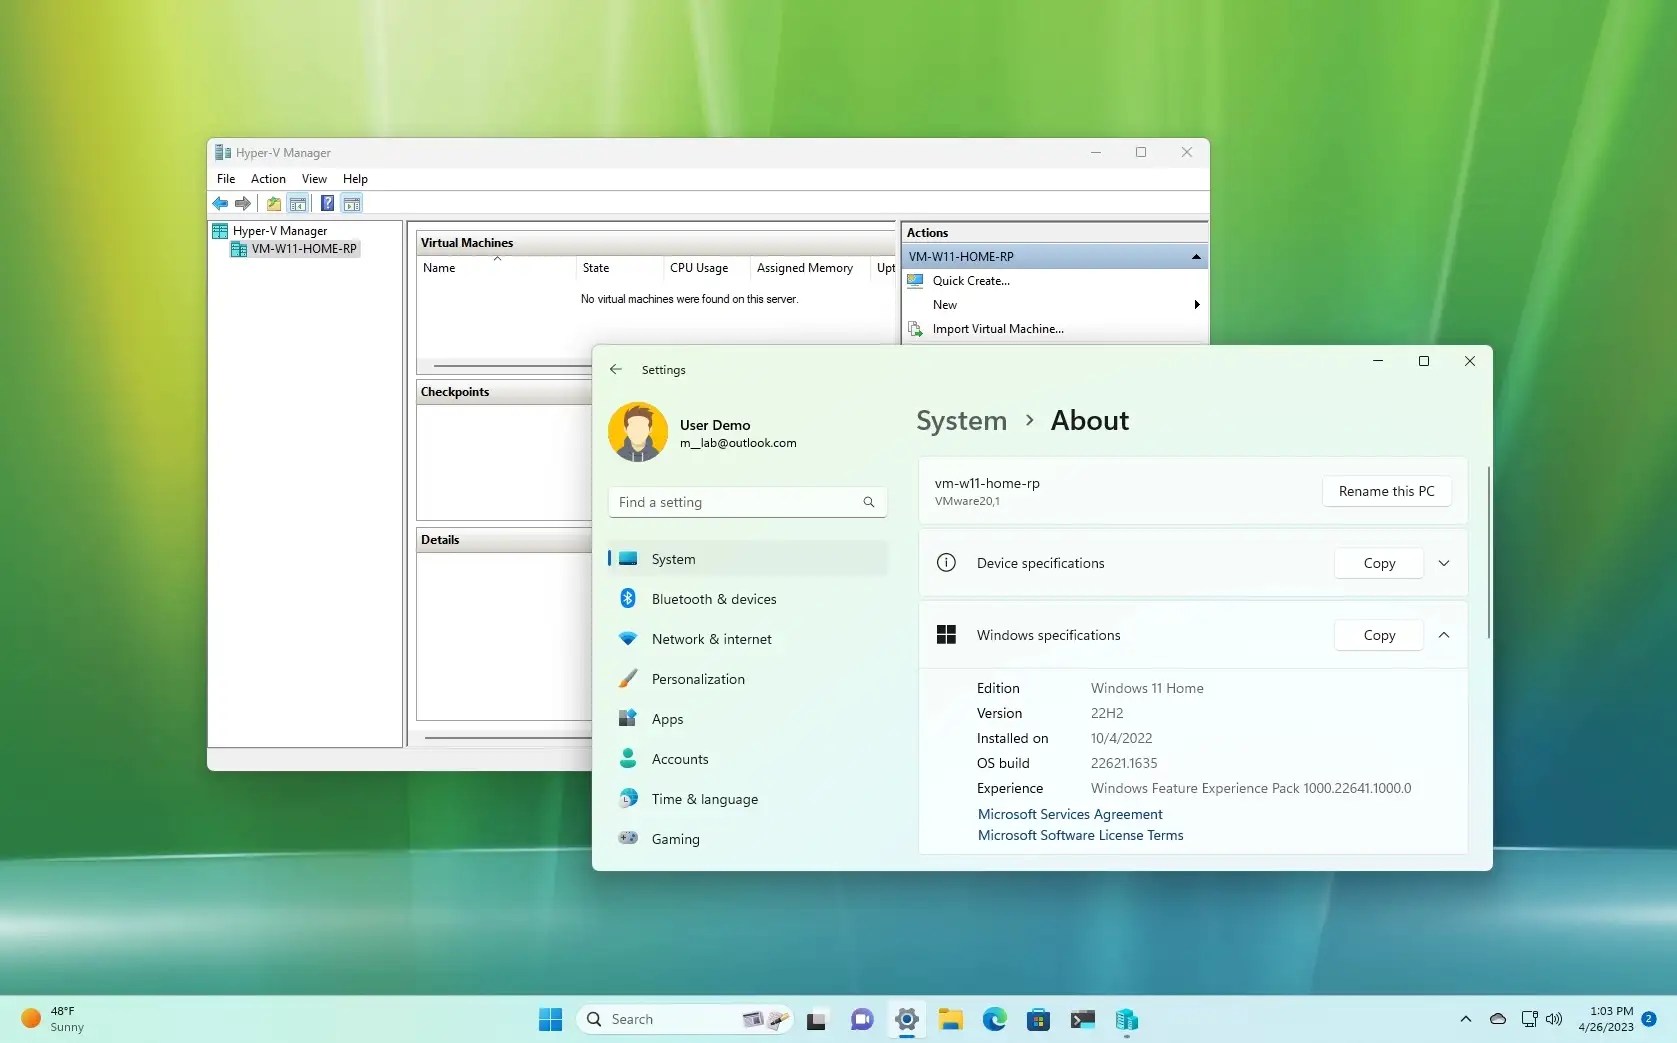The height and width of the screenshot is (1043, 1677).
Task: Select Quick Create in the Actions pane
Action: tap(969, 281)
